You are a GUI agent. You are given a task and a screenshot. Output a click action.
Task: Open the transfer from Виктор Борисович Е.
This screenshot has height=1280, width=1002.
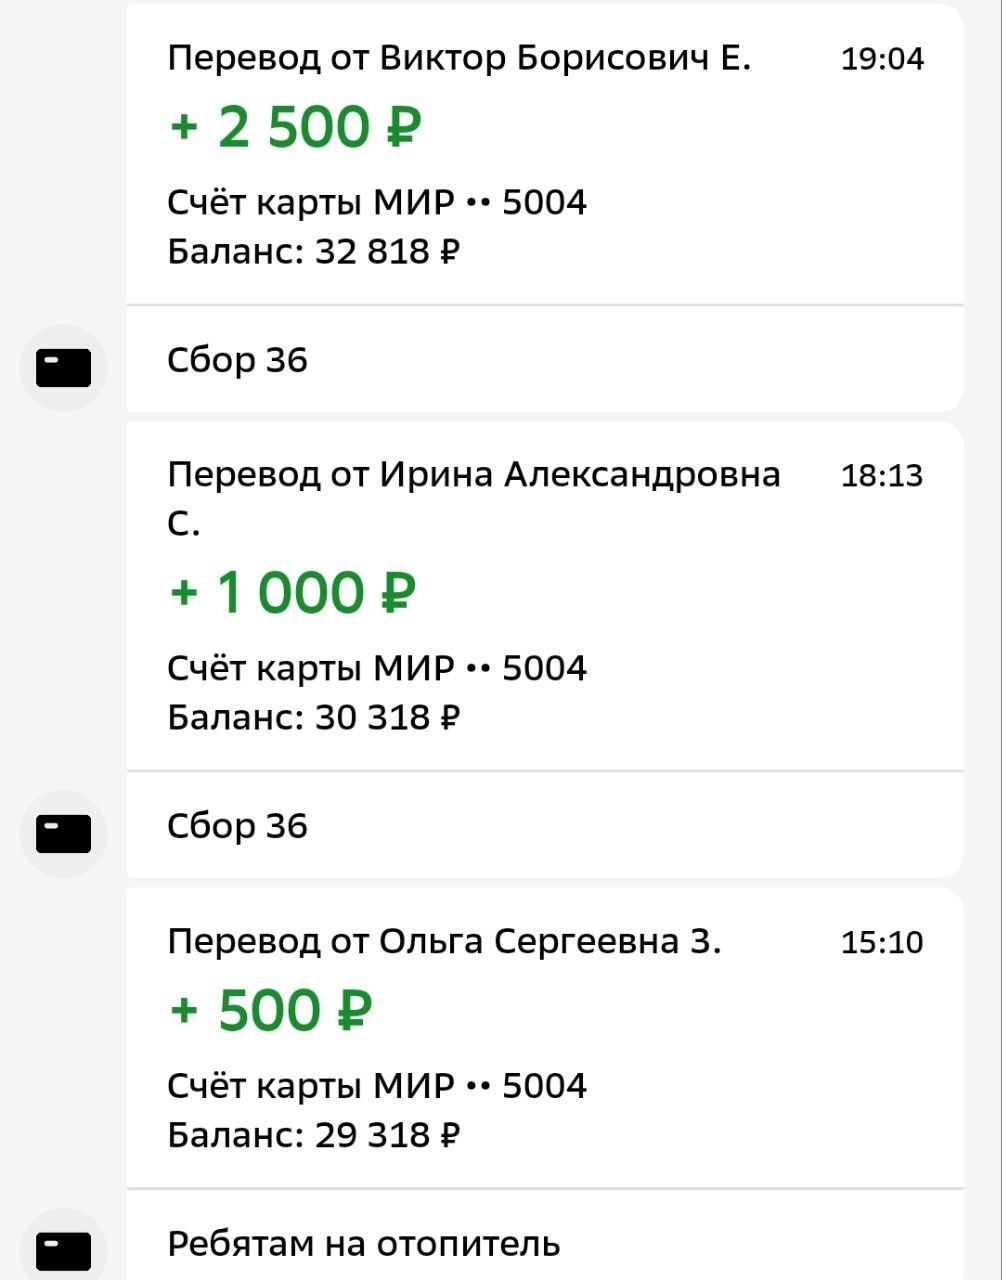pos(458,58)
